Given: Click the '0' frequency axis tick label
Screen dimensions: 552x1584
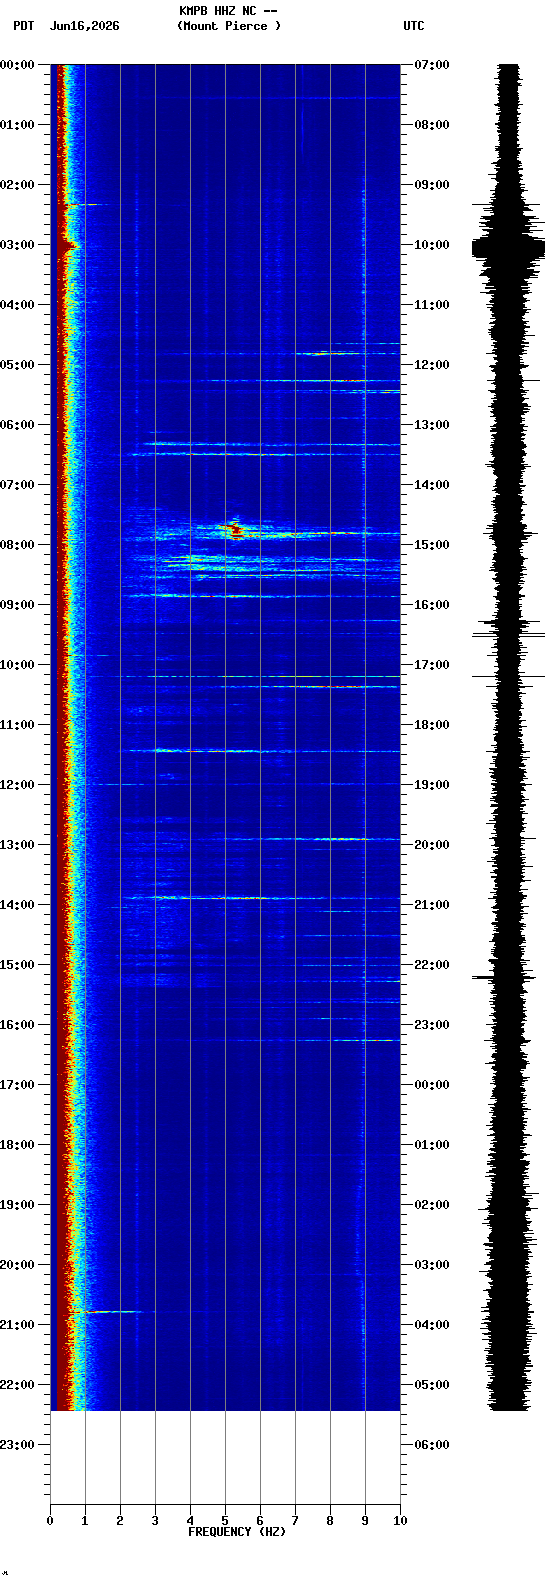Looking at the screenshot, I should click(50, 1521).
